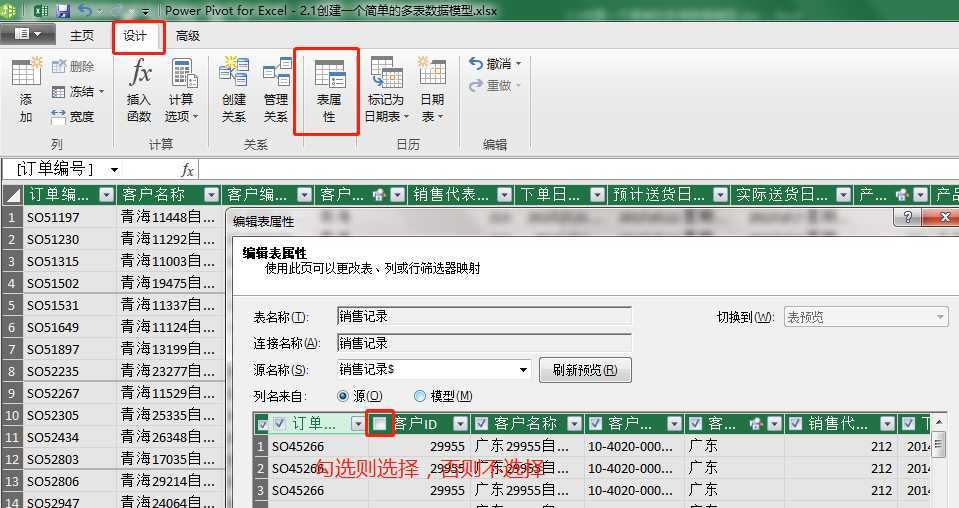959x508 pixels.
Task: Click the Mark as Date Table icon
Action: (x=386, y=89)
